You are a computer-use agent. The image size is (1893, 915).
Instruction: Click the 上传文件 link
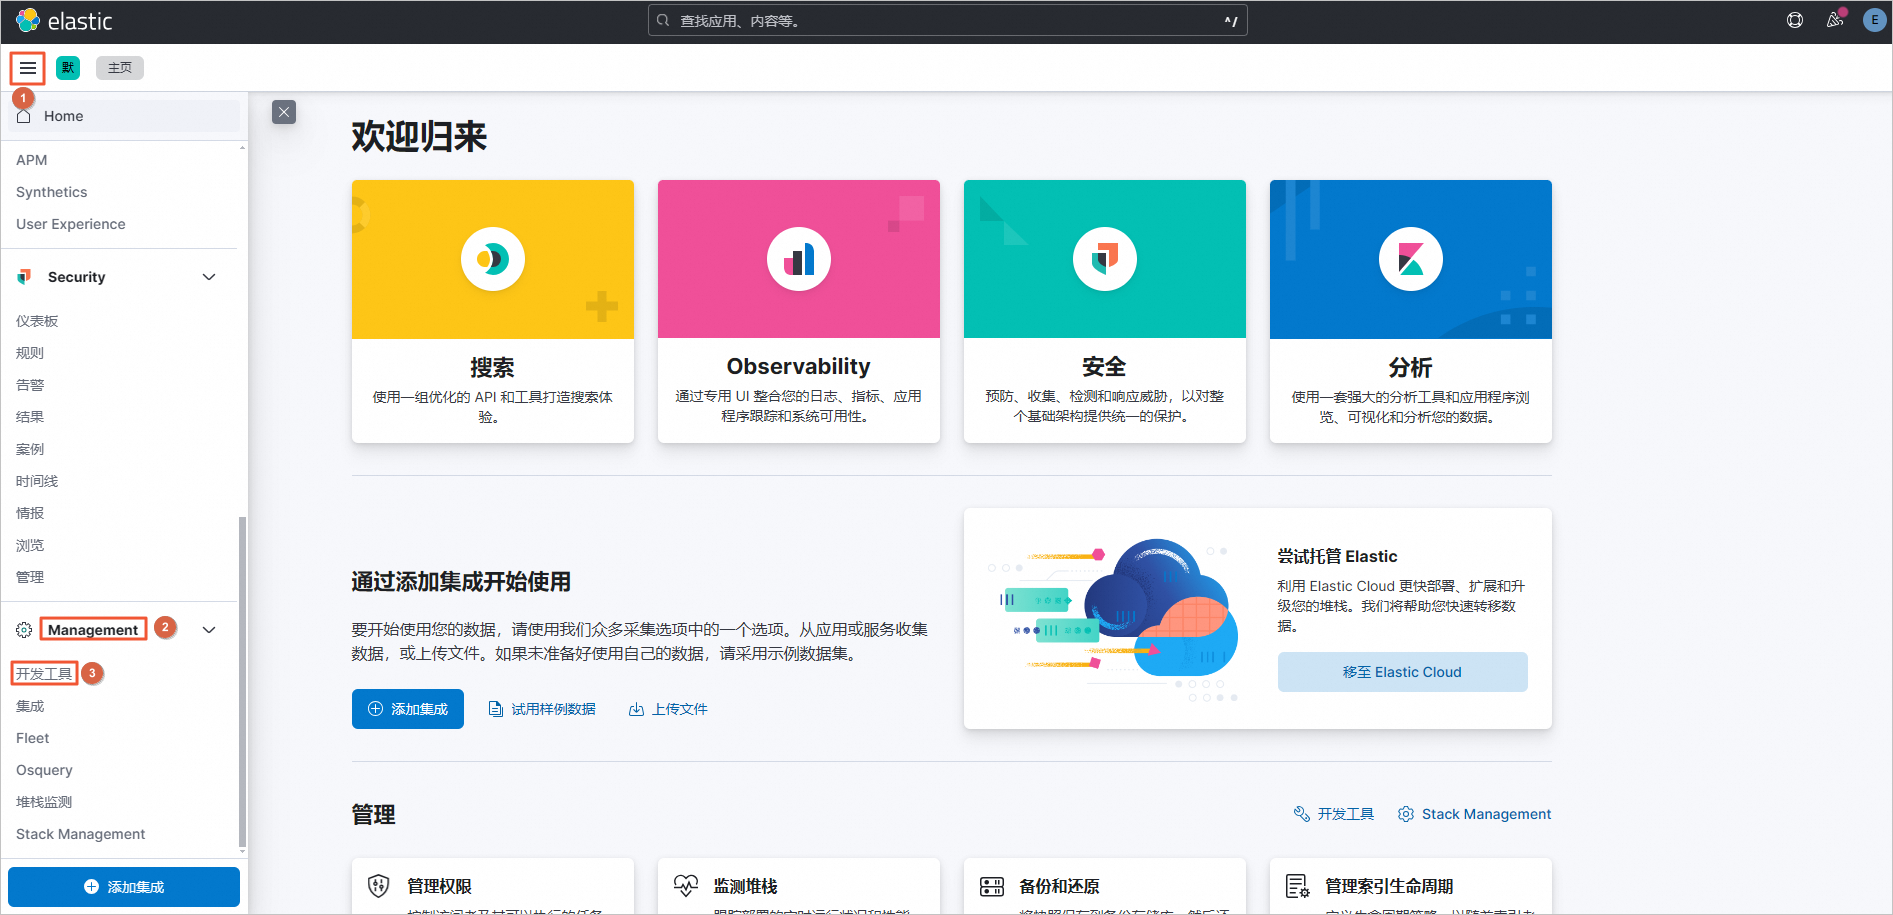pyautogui.click(x=668, y=709)
